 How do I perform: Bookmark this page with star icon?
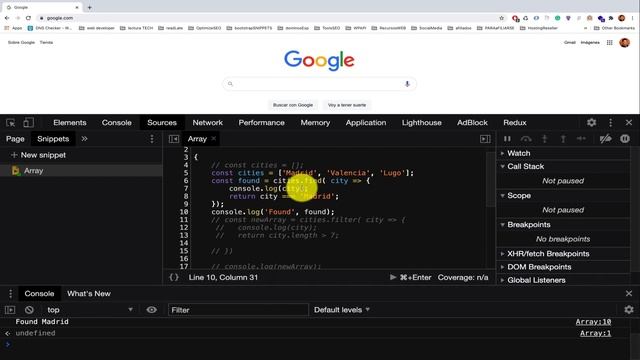click(502, 18)
